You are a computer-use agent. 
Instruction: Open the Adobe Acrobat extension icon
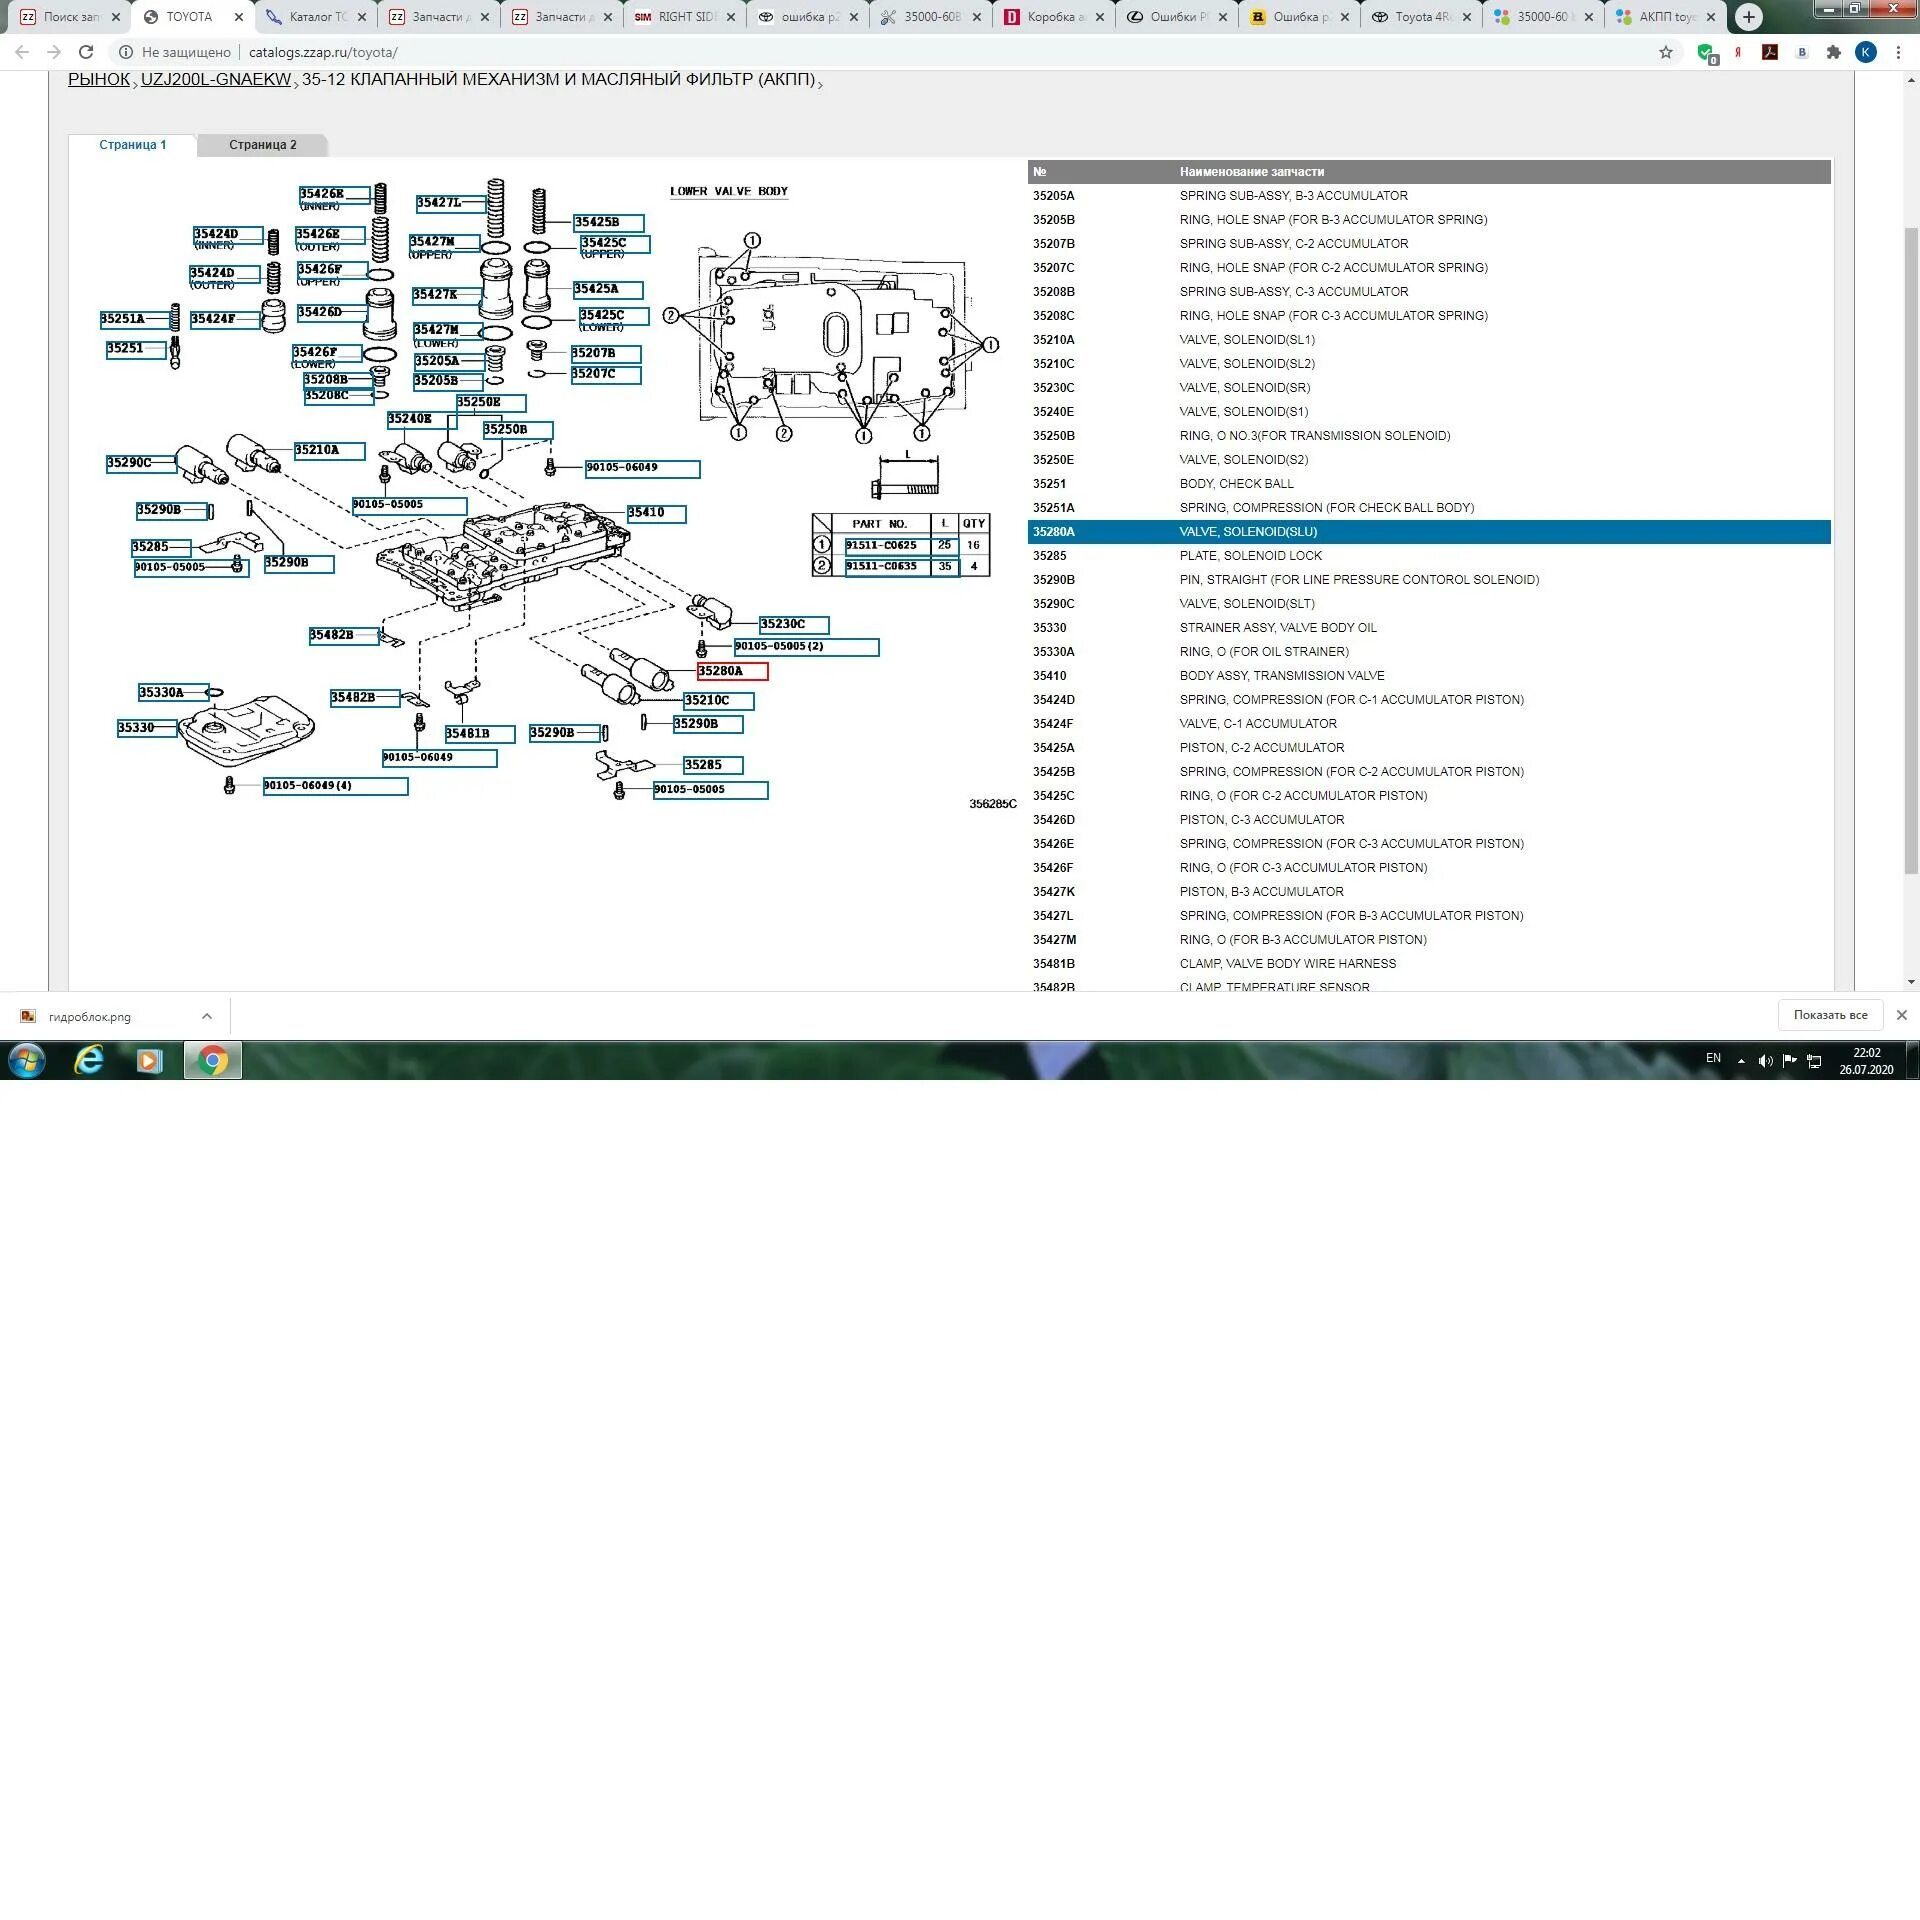pos(1770,53)
